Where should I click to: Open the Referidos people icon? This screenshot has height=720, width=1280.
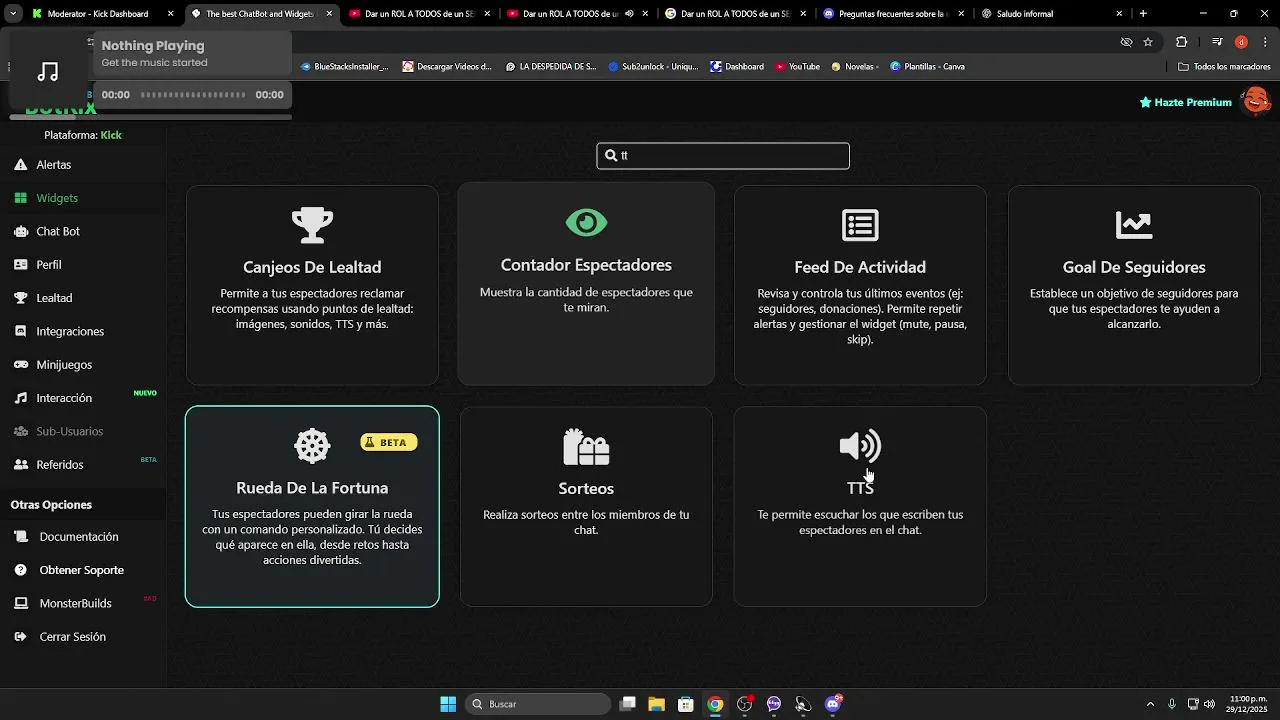(20, 465)
